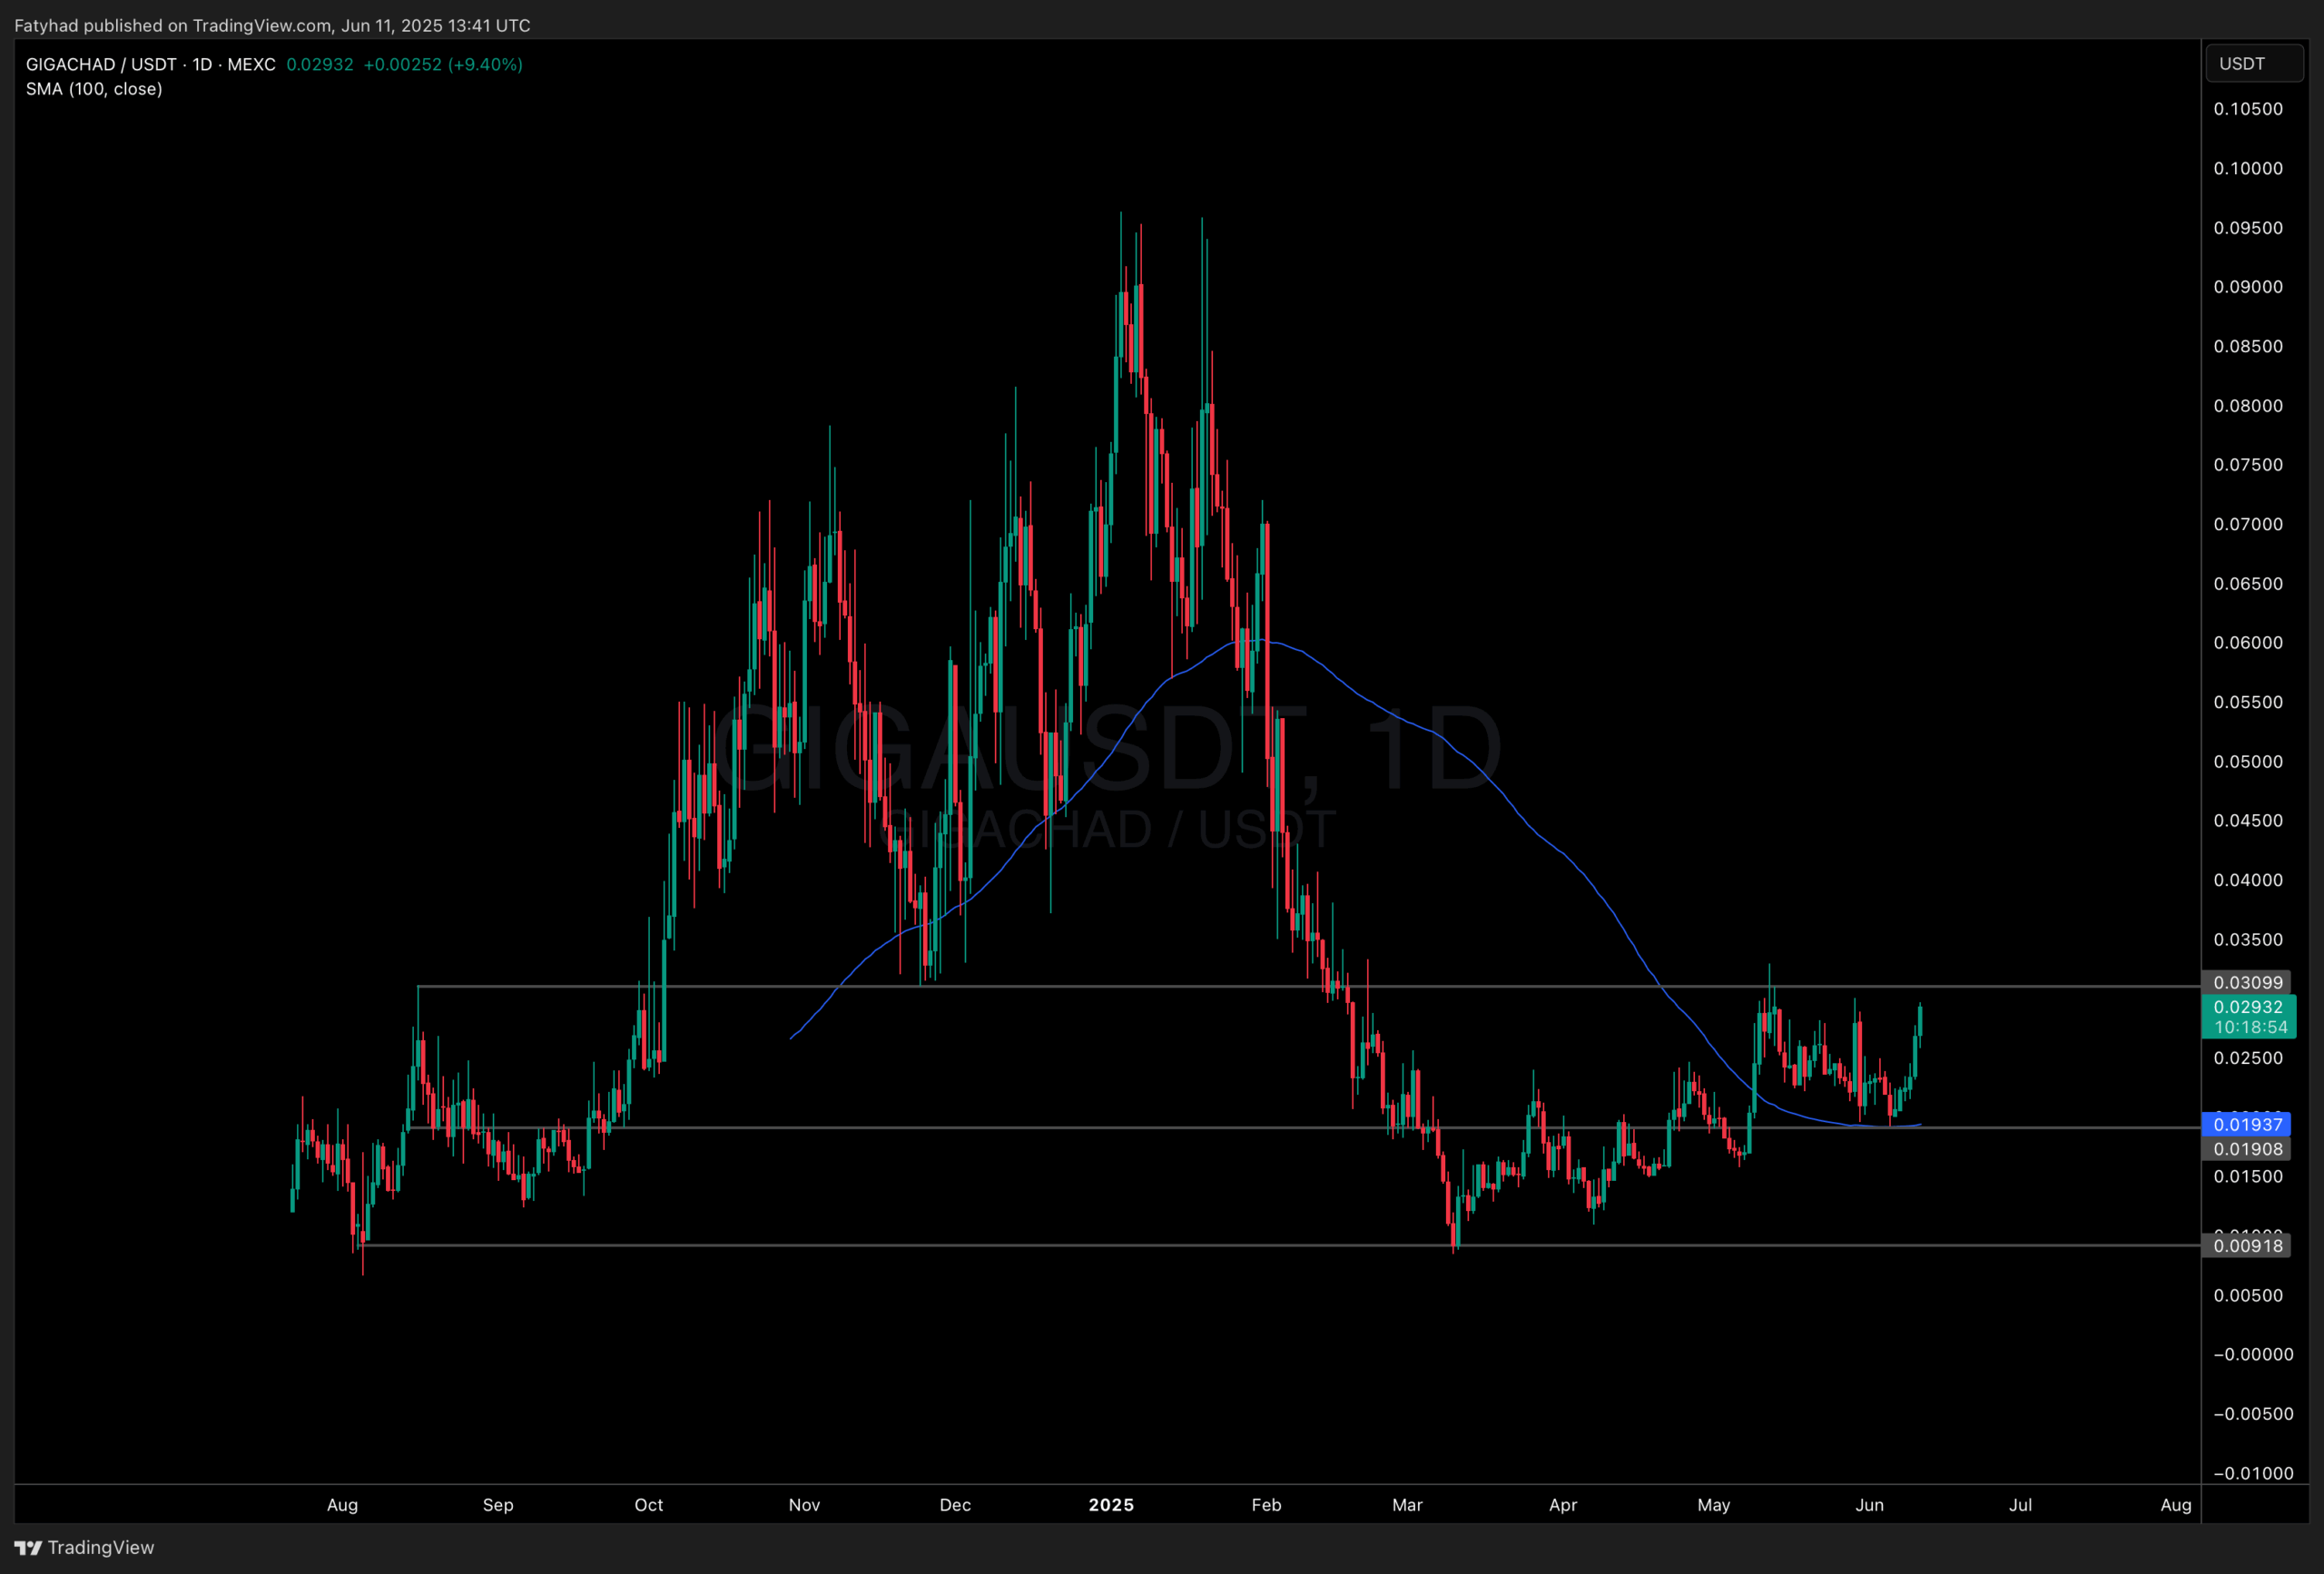Screen dimensions: 2324x1574
Task: Click the Jun label on the time axis
Action: point(1870,1505)
